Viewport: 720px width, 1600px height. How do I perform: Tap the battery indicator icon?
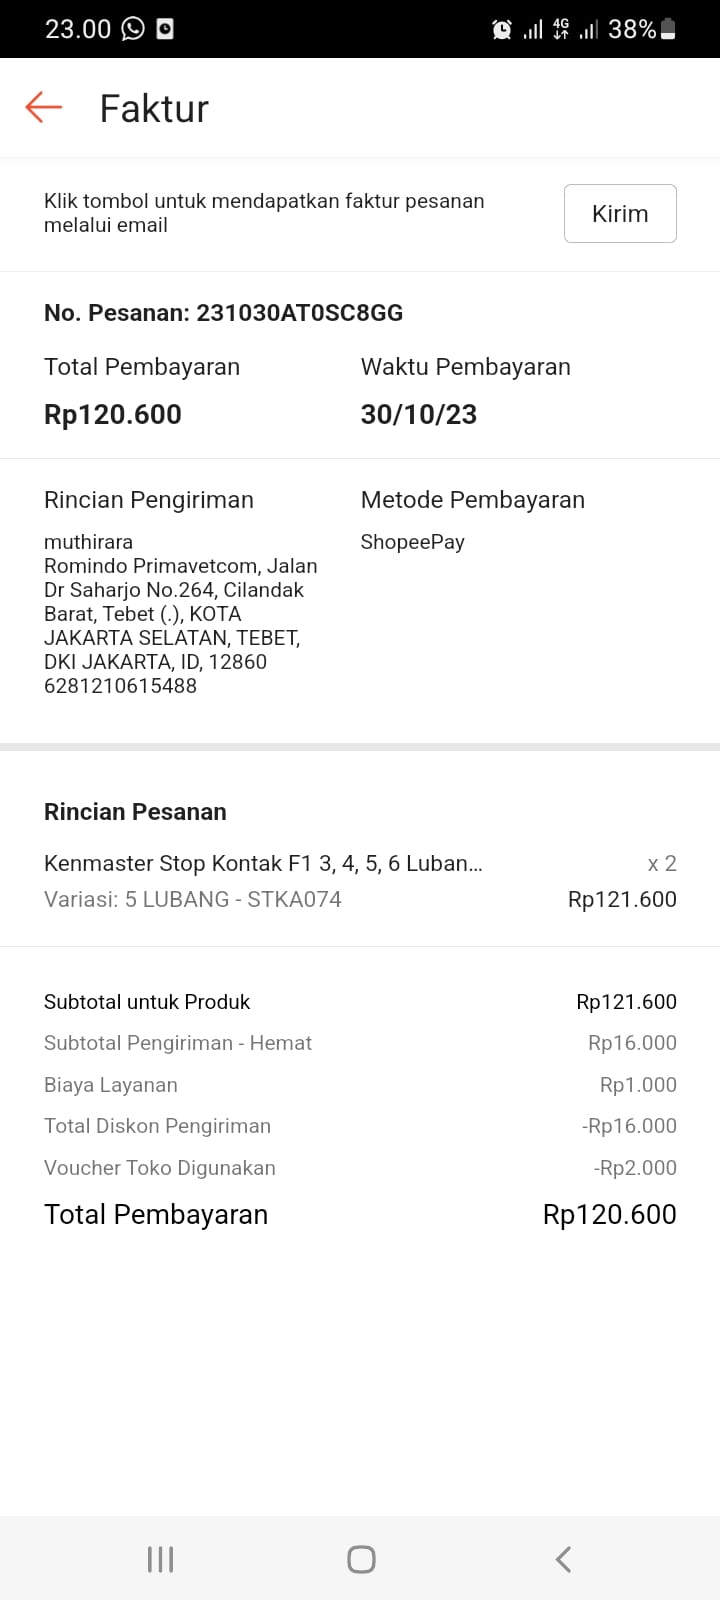[x=668, y=29]
